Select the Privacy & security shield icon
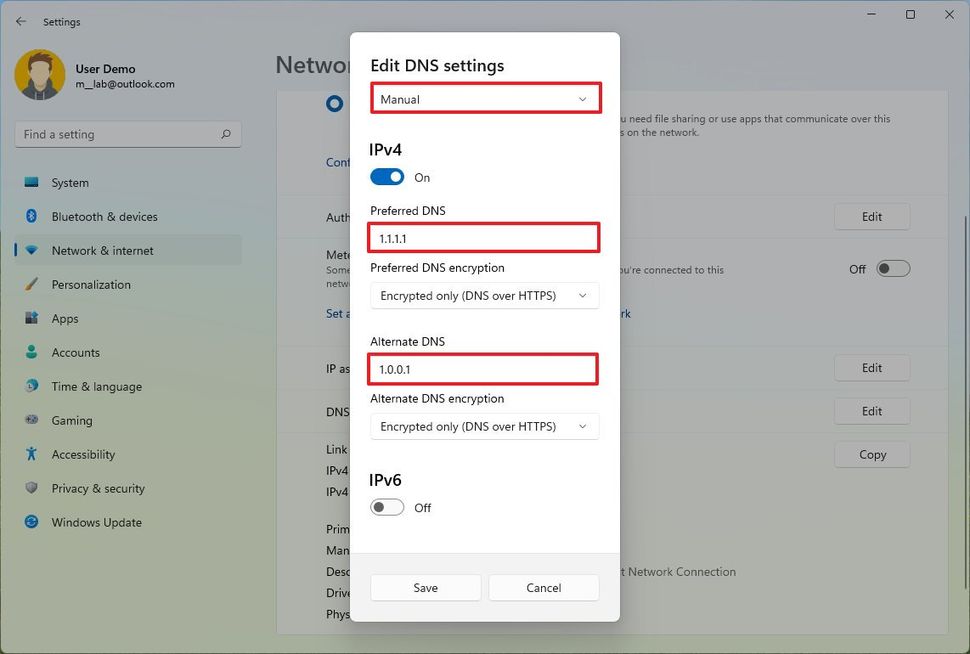970x654 pixels. tap(31, 488)
